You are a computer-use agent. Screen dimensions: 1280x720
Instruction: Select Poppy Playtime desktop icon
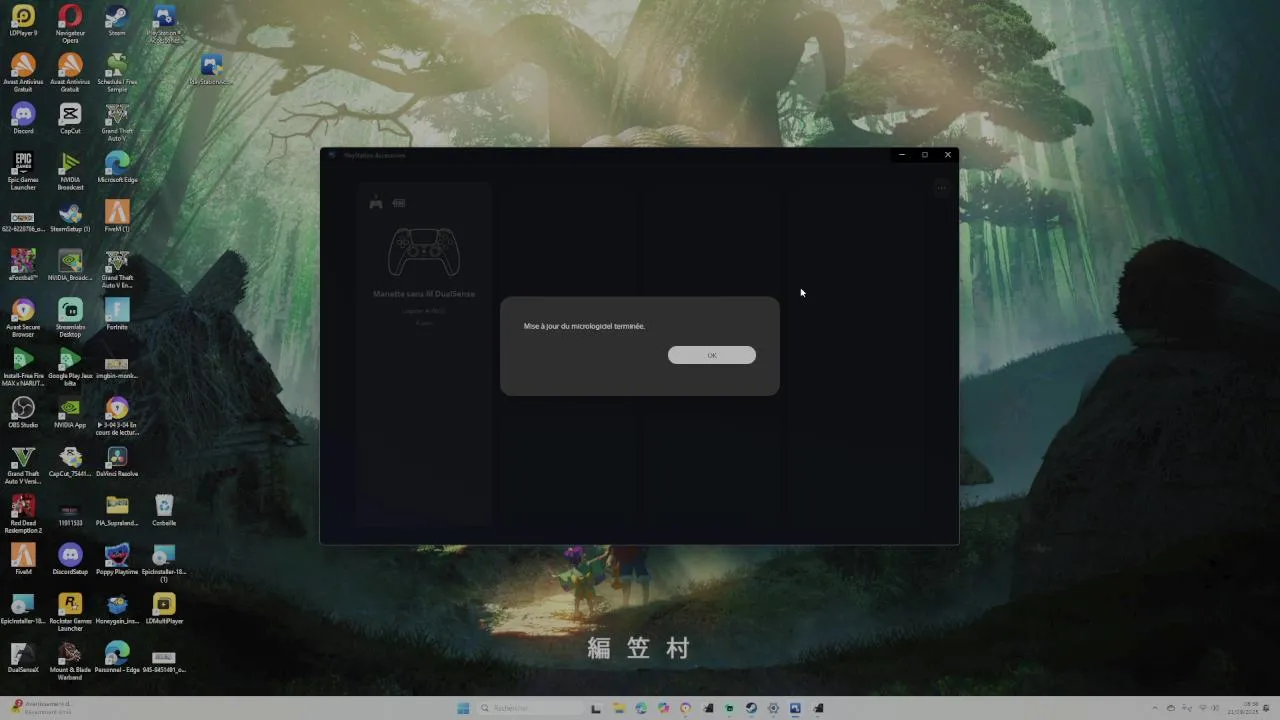pyautogui.click(x=117, y=560)
